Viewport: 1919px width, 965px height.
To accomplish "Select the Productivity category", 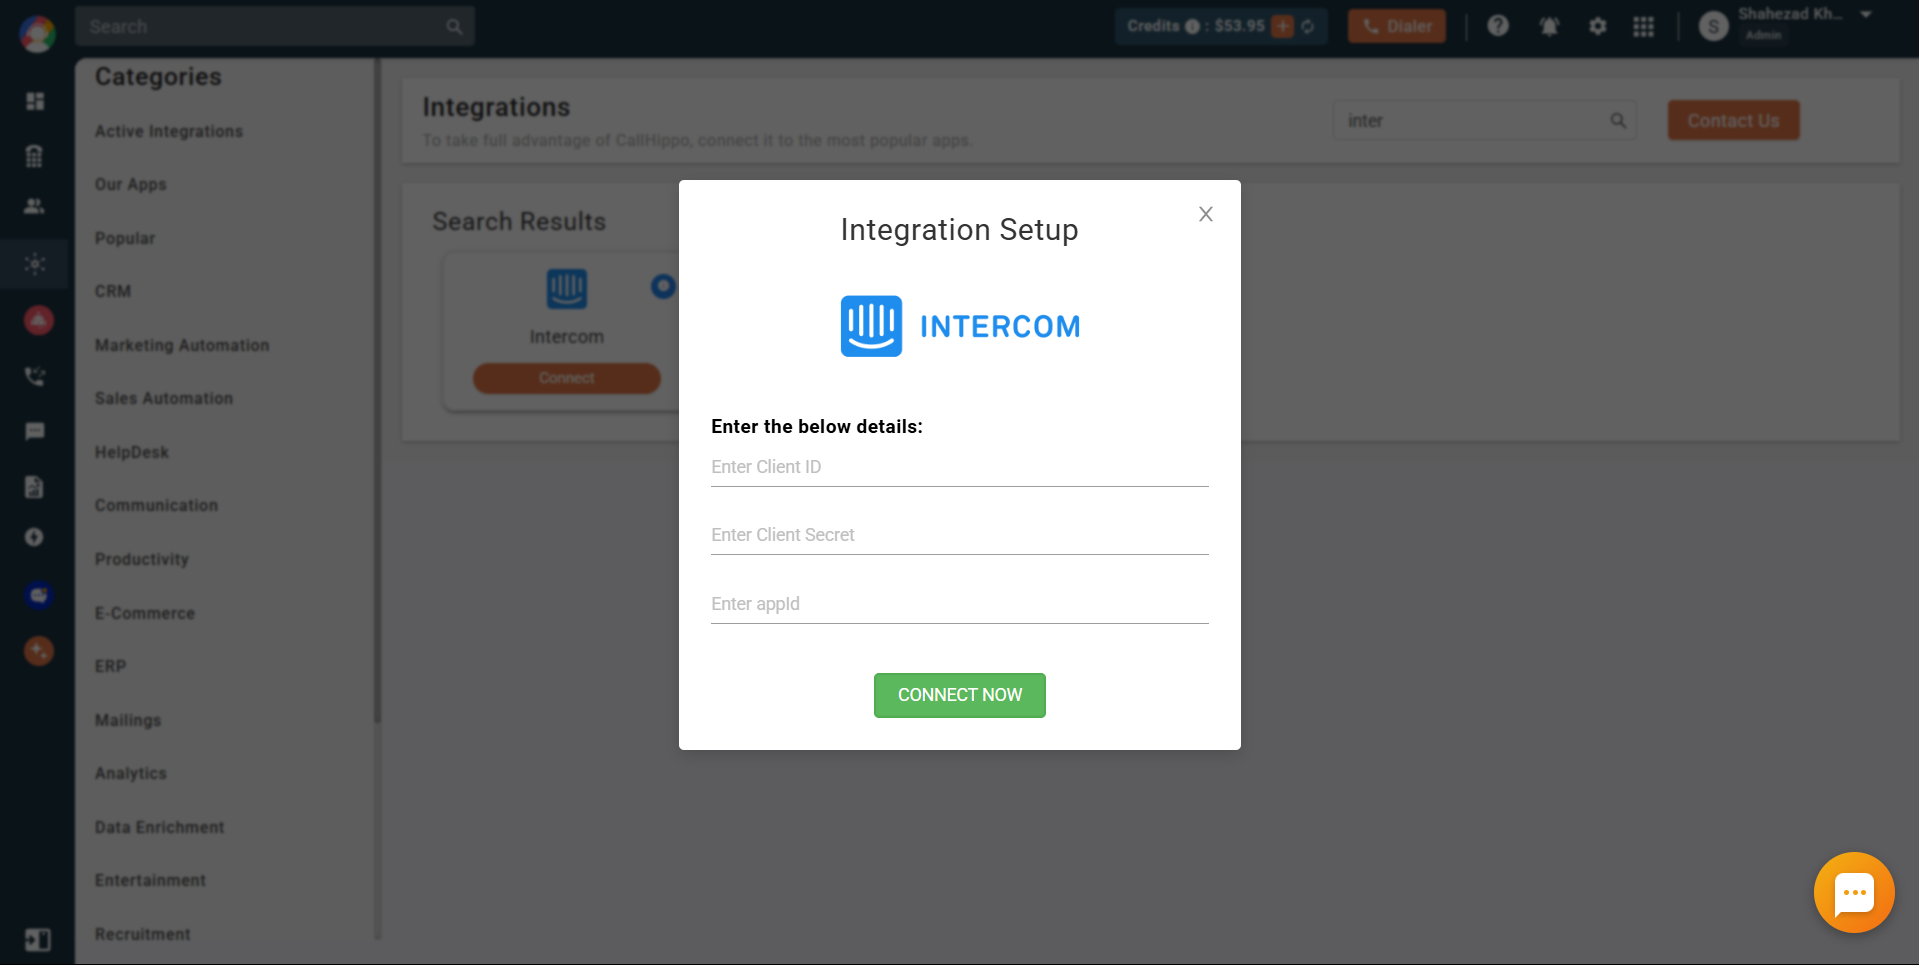I will click(142, 559).
